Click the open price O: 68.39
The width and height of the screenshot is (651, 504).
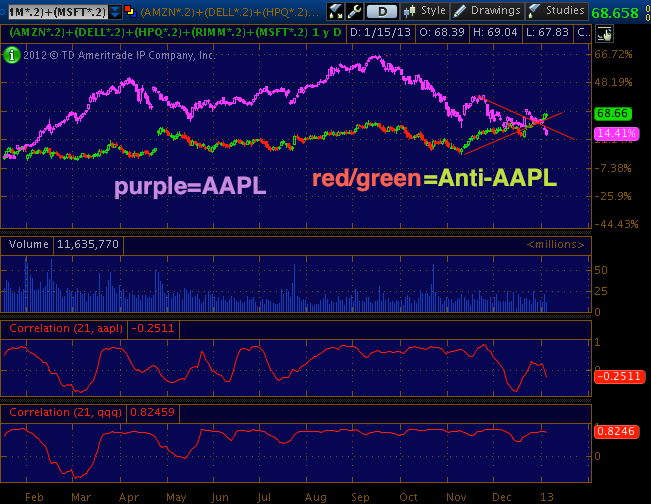(442, 32)
